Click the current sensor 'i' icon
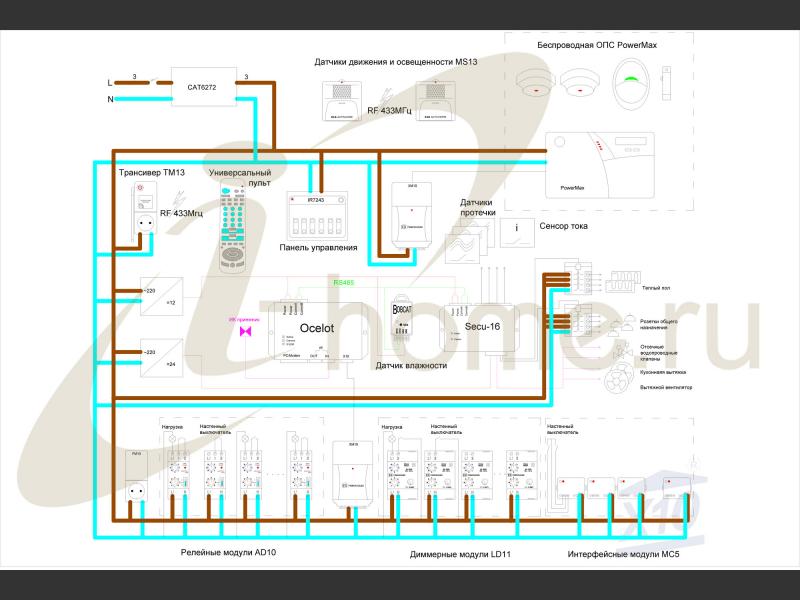This screenshot has height=600, width=800. [516, 229]
